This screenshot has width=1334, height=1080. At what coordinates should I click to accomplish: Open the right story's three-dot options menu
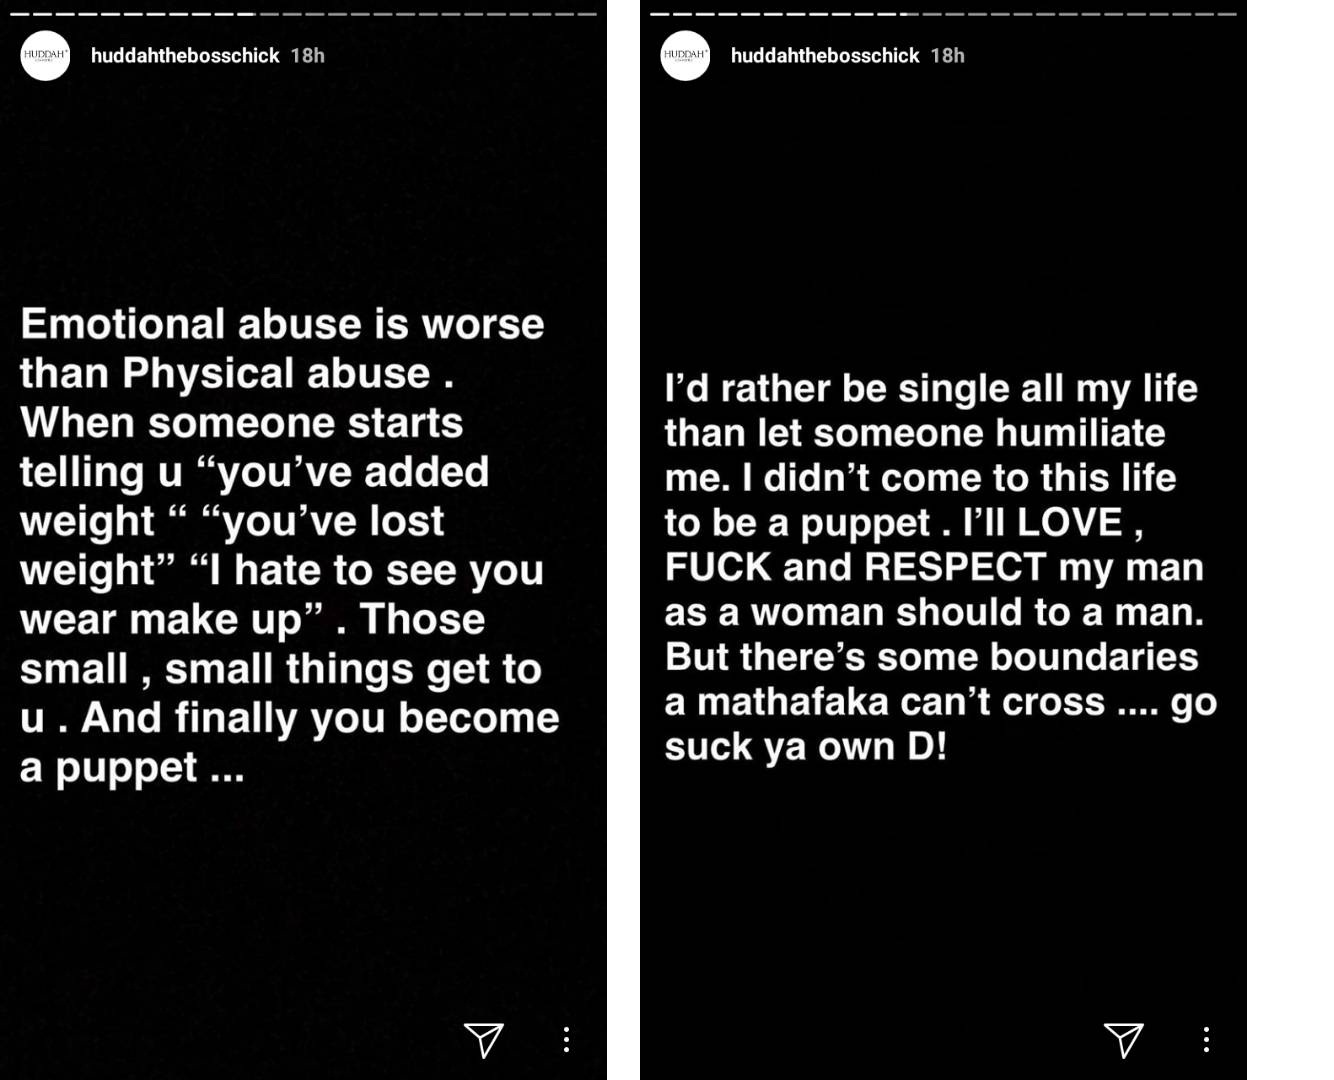pos(1206,1040)
